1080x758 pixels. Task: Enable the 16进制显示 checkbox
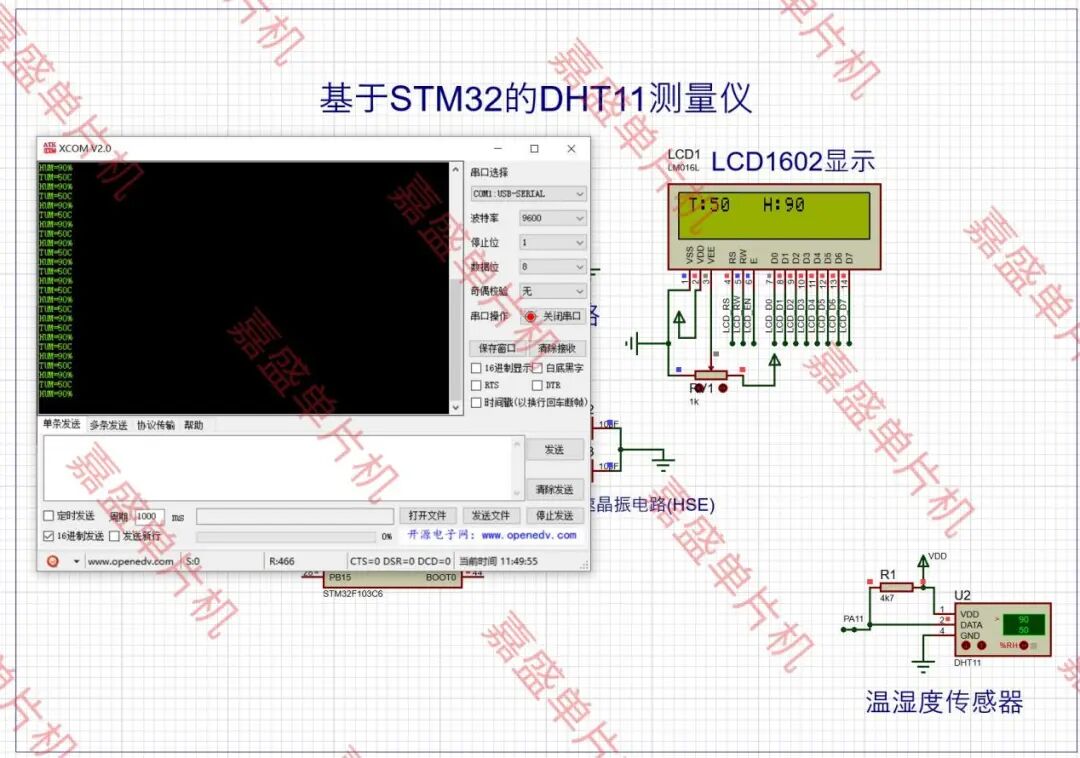click(x=476, y=368)
